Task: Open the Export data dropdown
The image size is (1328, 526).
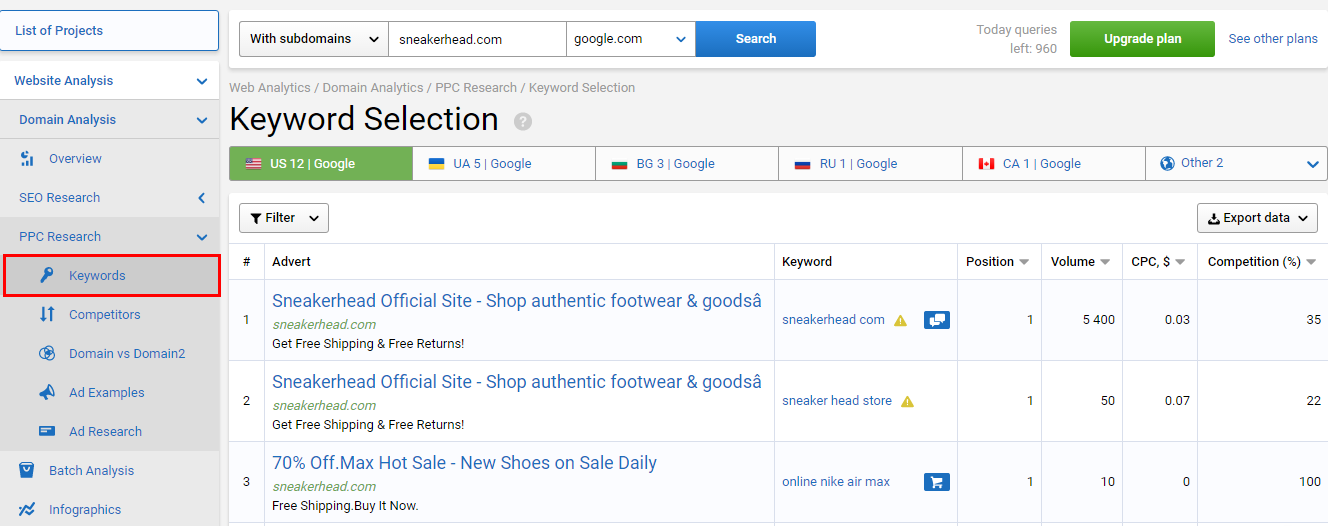Action: tap(1257, 218)
